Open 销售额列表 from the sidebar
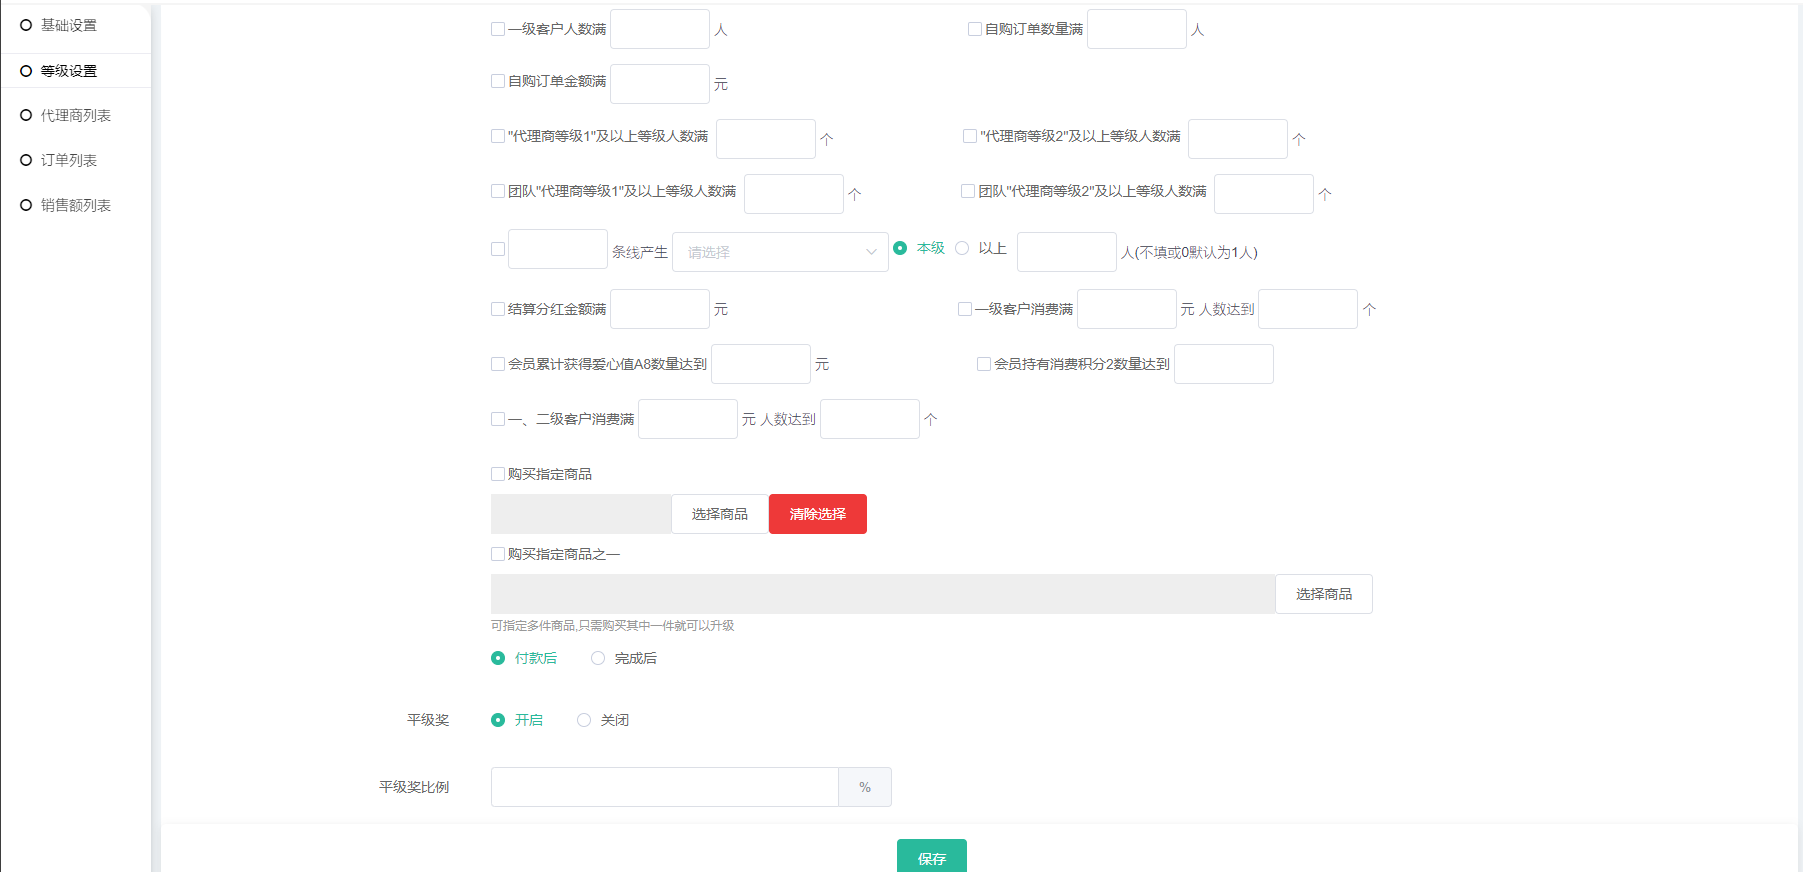Screen dimensions: 1803x872 (75, 206)
